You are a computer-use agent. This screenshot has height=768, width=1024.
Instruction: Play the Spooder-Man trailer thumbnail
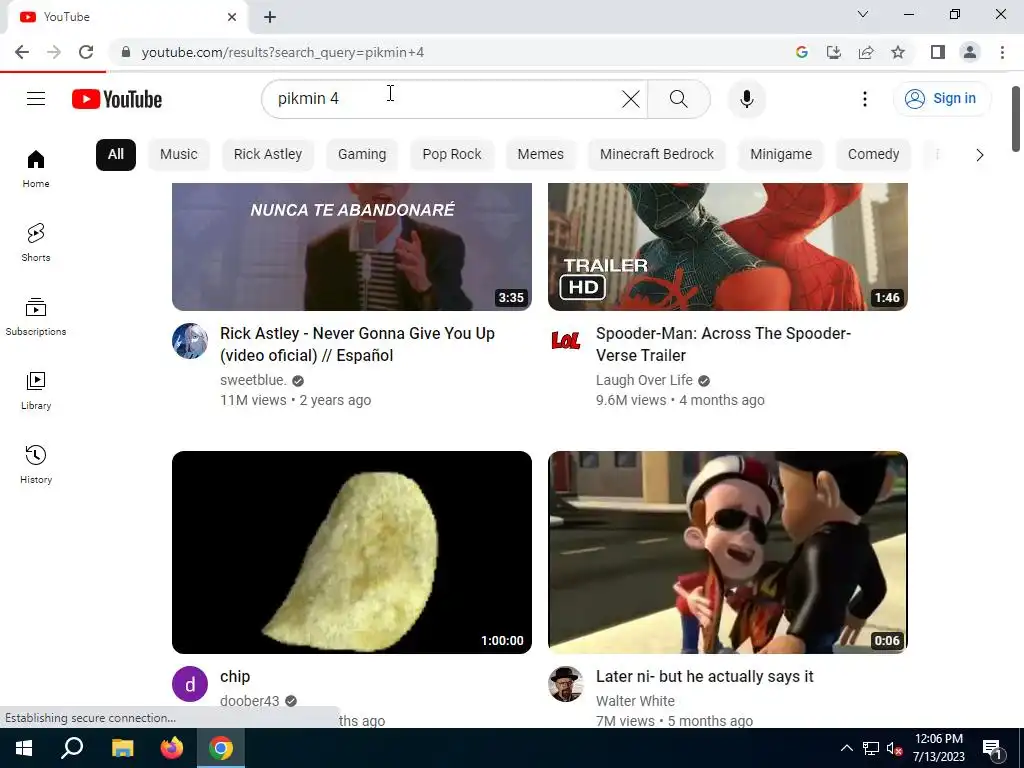(x=728, y=247)
